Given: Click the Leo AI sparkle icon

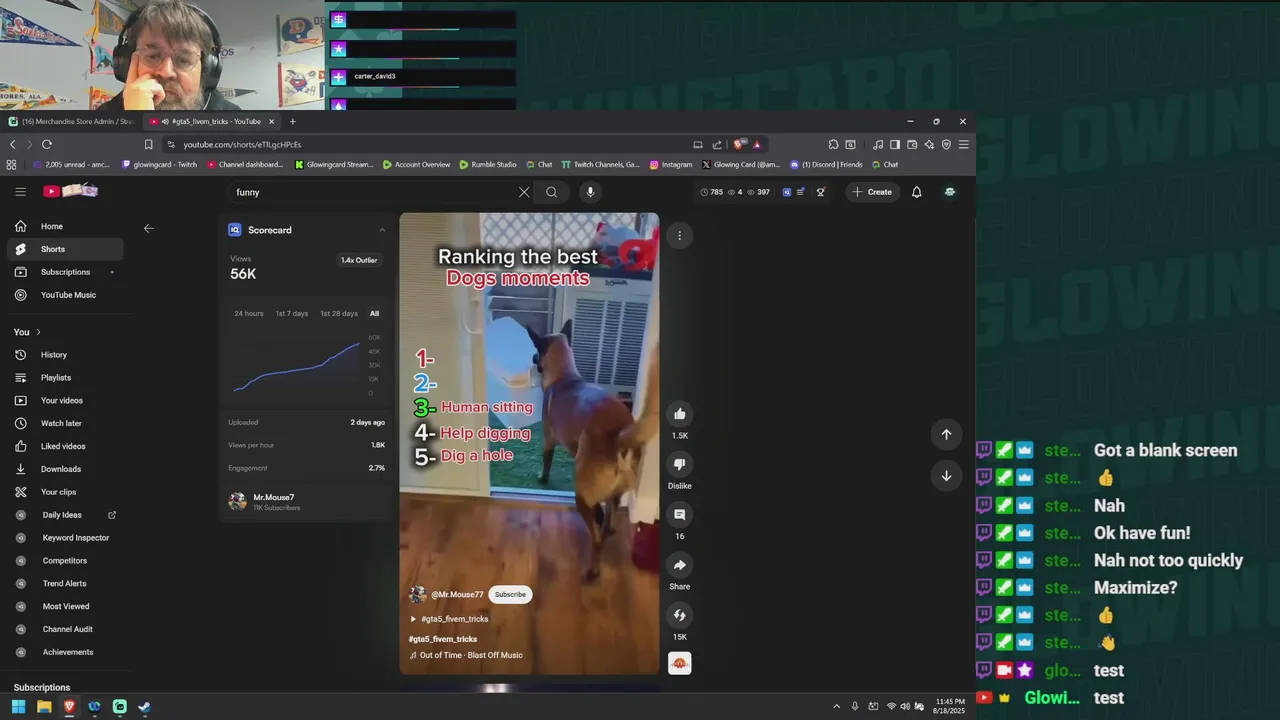Looking at the screenshot, I should [x=929, y=144].
